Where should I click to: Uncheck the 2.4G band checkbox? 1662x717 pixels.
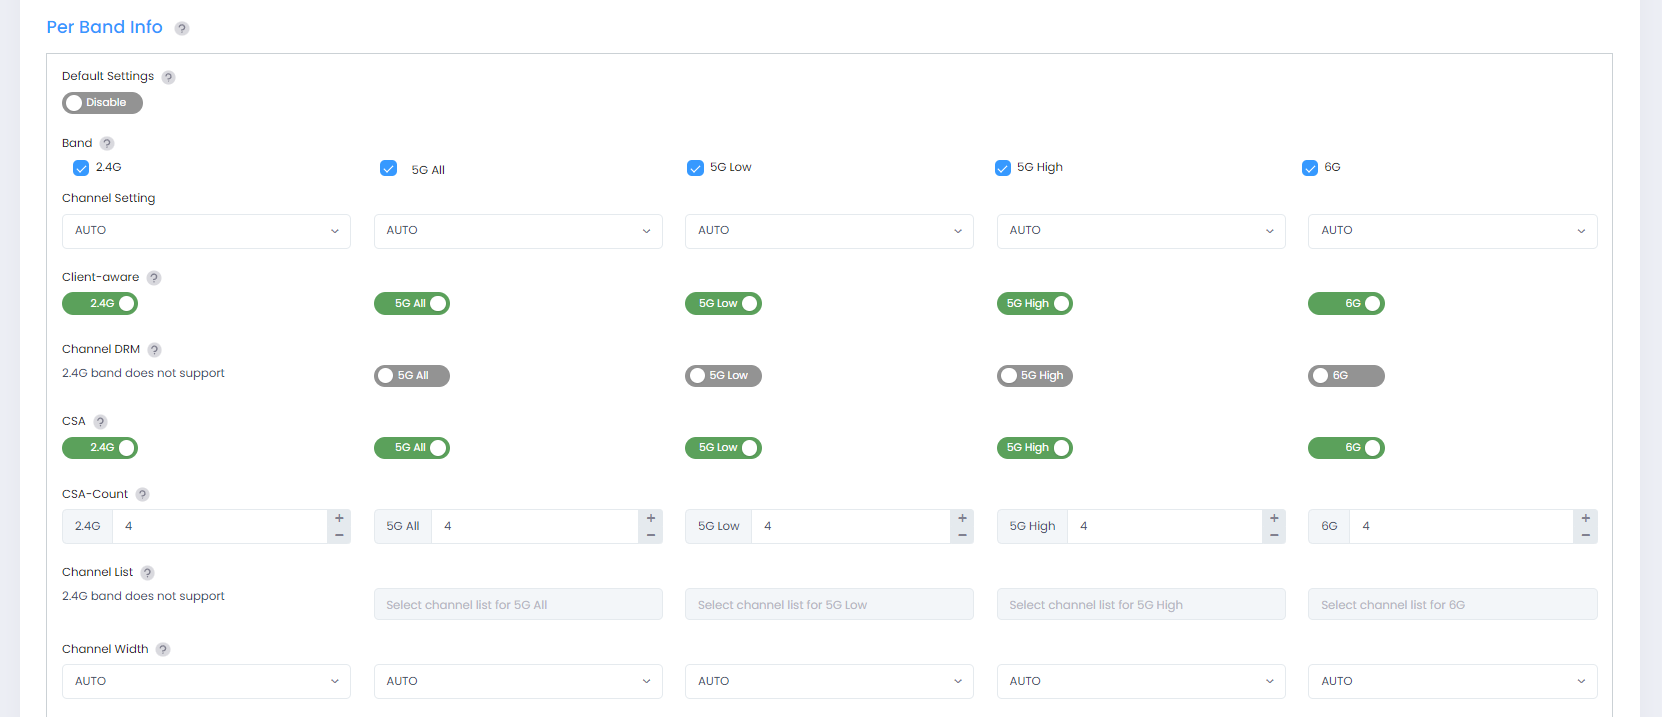(81, 168)
